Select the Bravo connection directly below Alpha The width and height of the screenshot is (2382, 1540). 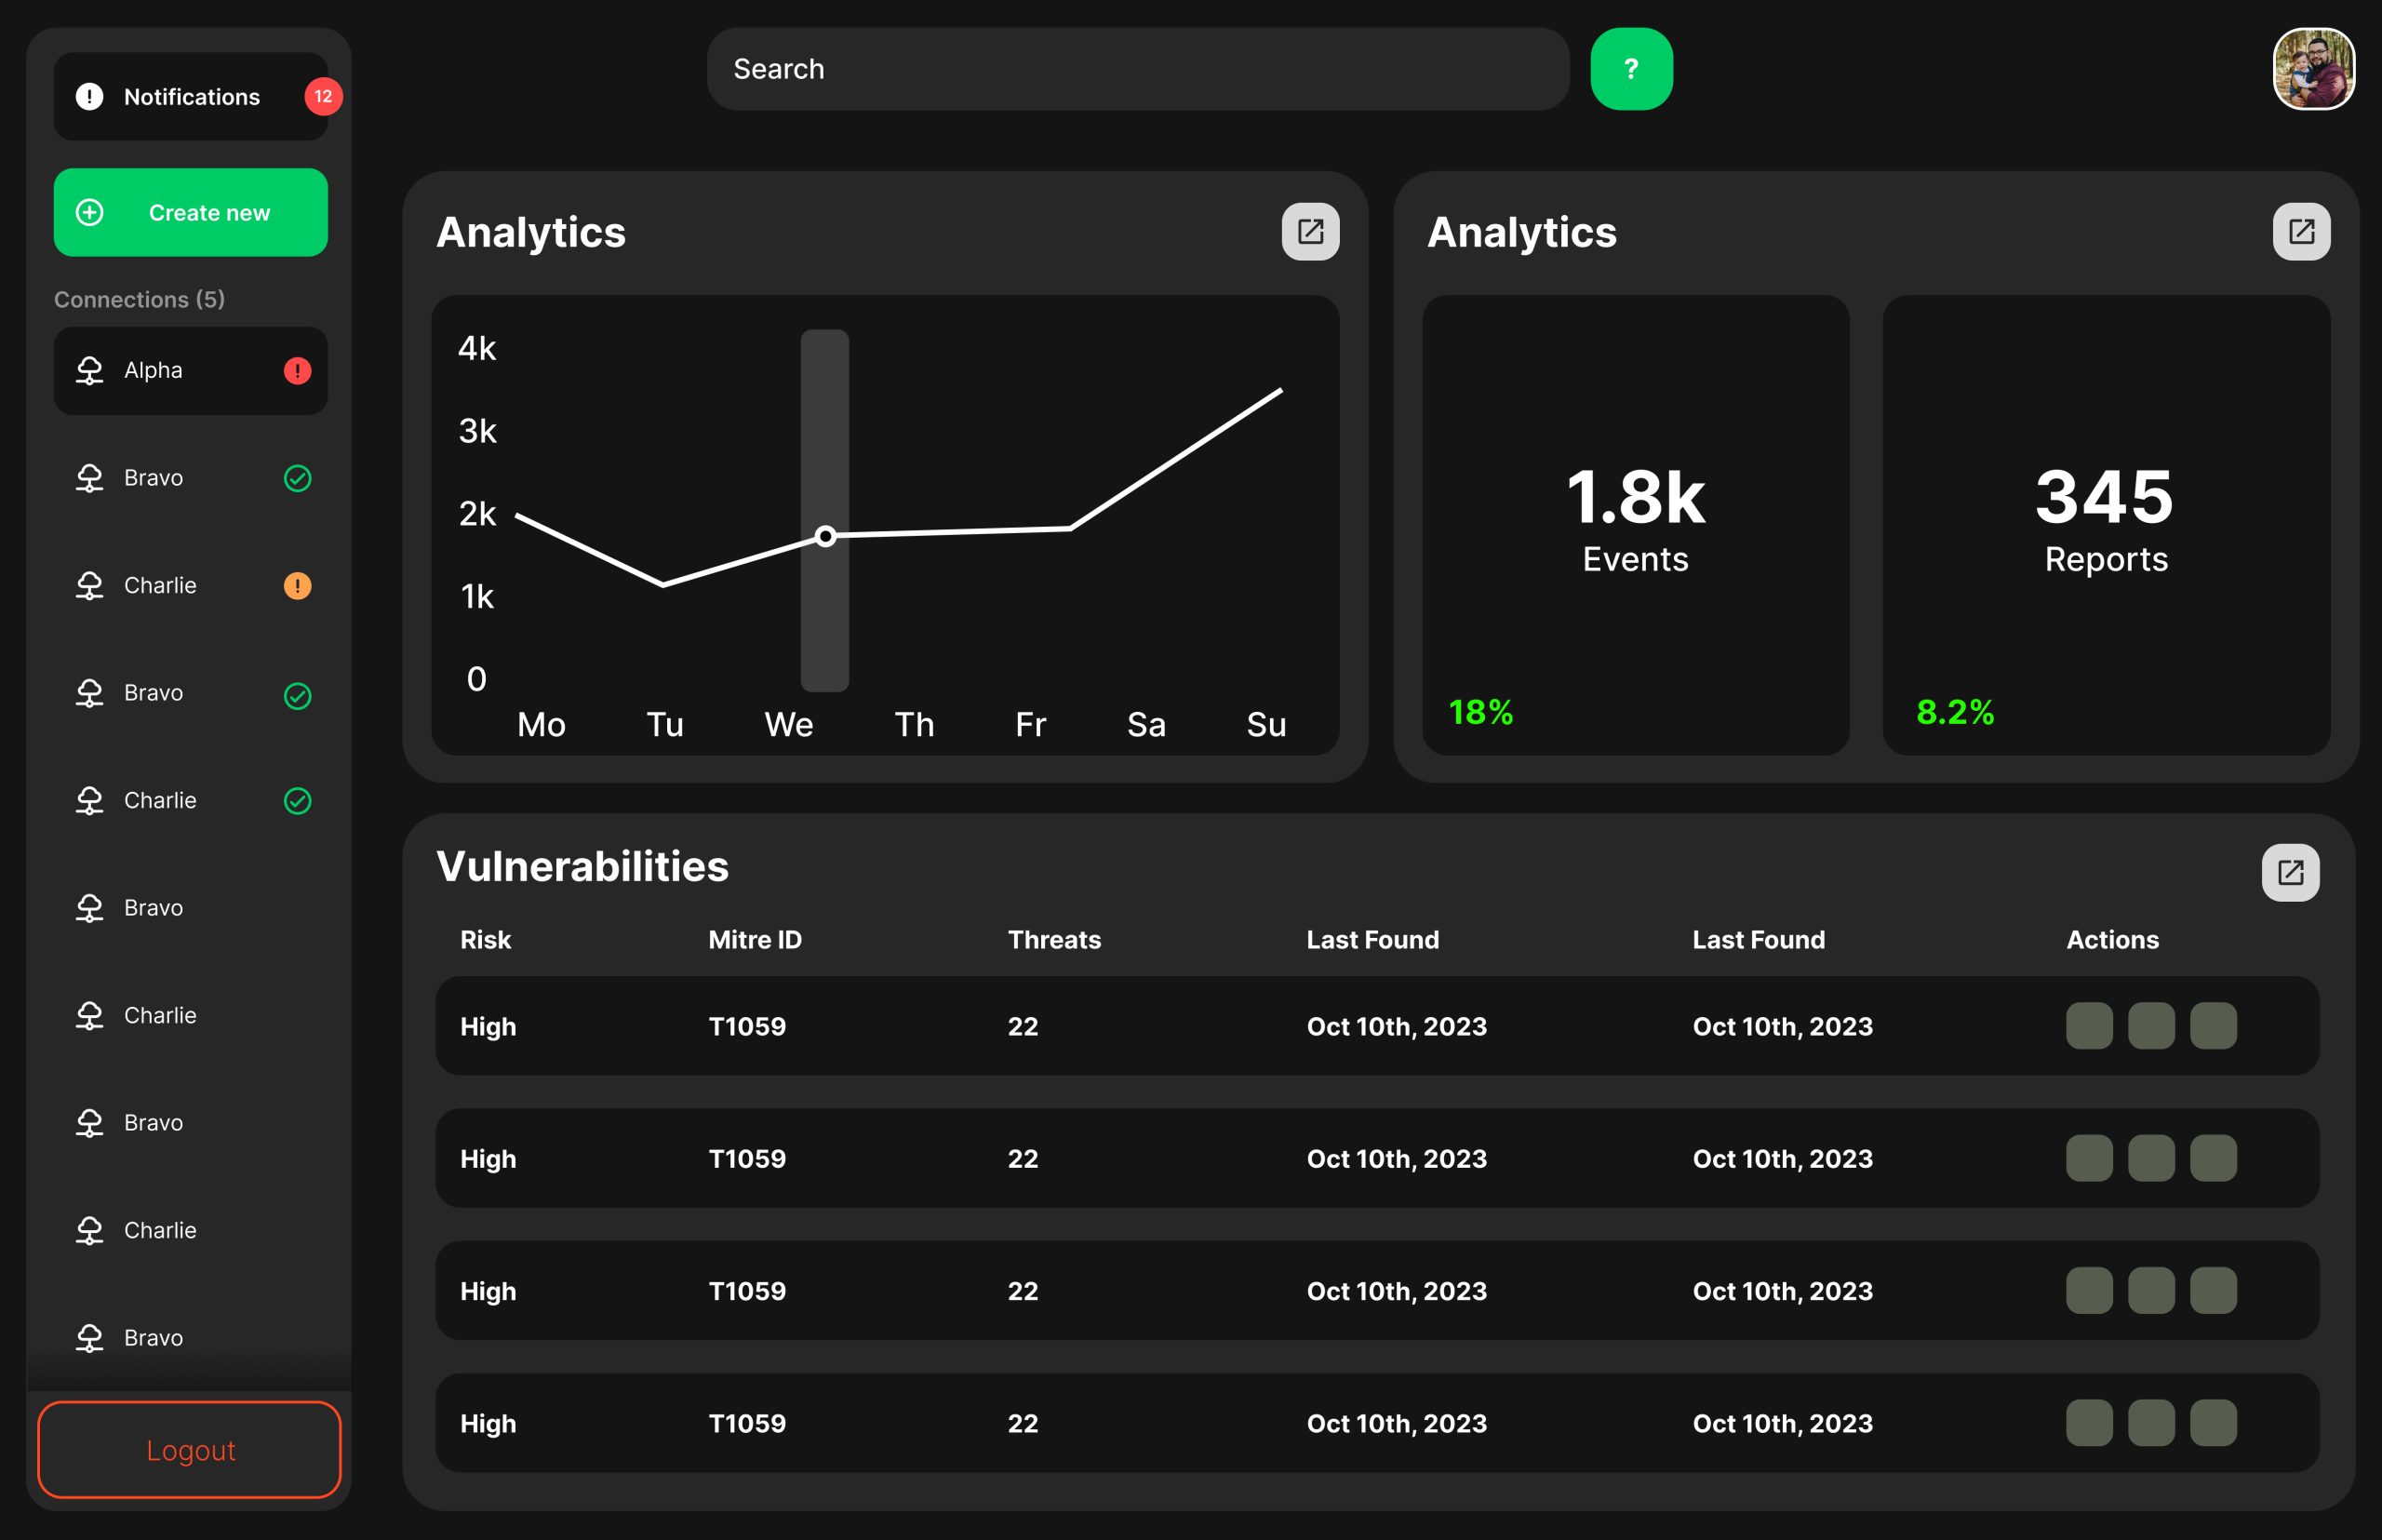(x=190, y=478)
